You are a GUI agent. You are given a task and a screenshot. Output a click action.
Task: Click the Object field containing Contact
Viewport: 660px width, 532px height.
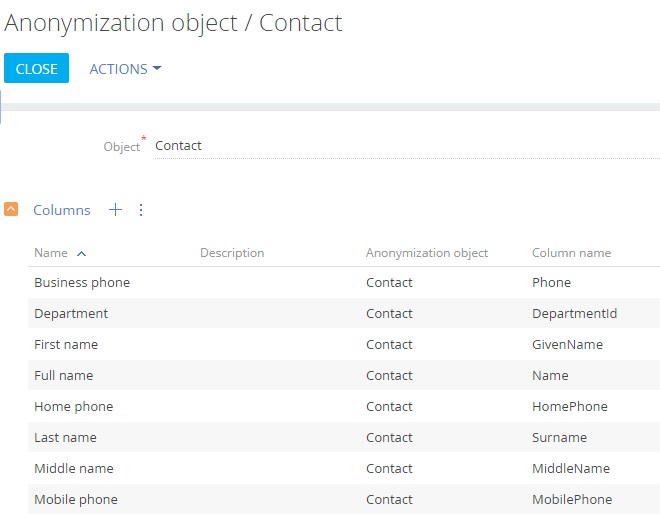pyautogui.click(x=407, y=146)
